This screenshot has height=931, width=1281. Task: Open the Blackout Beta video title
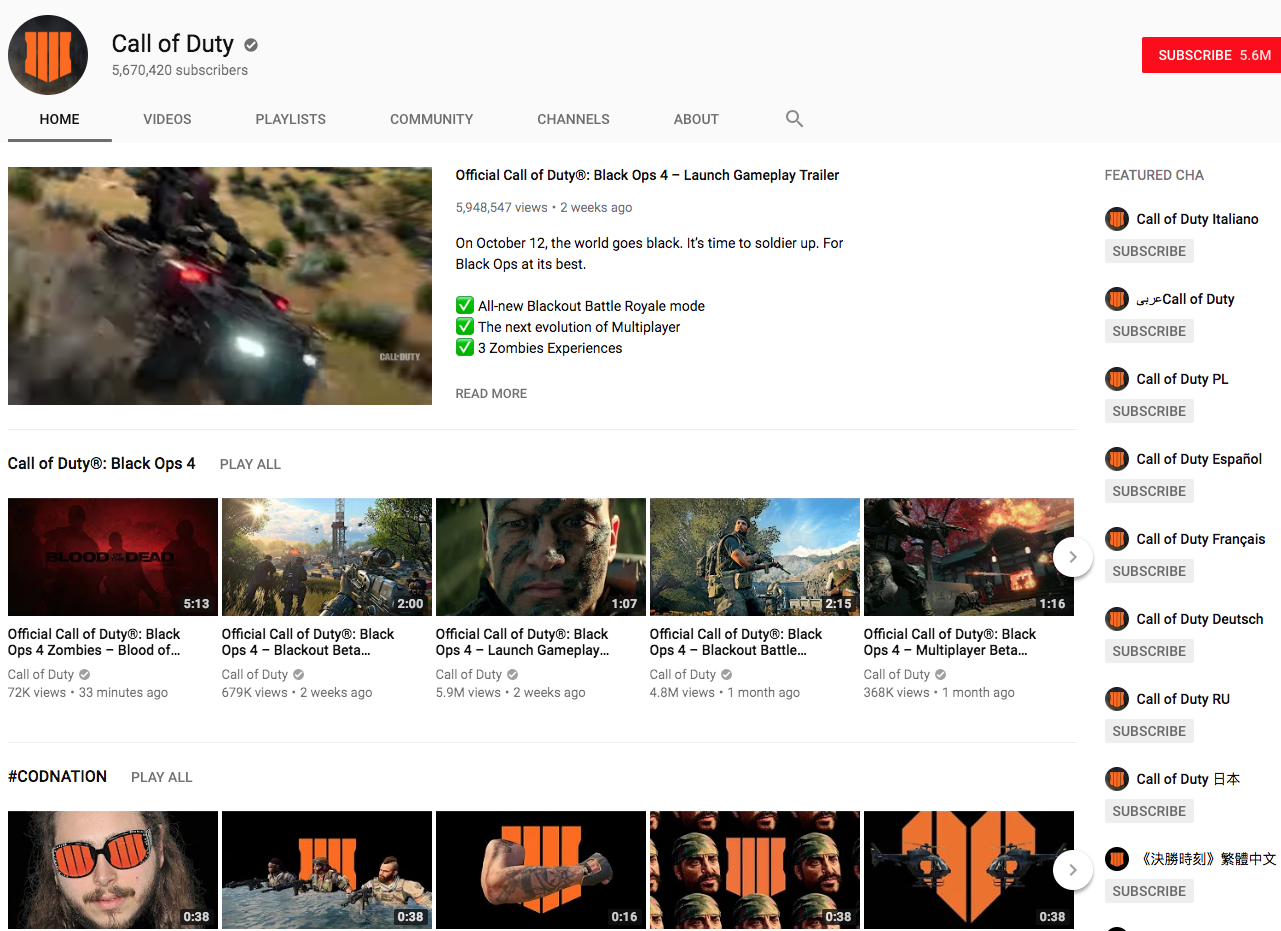pos(308,642)
